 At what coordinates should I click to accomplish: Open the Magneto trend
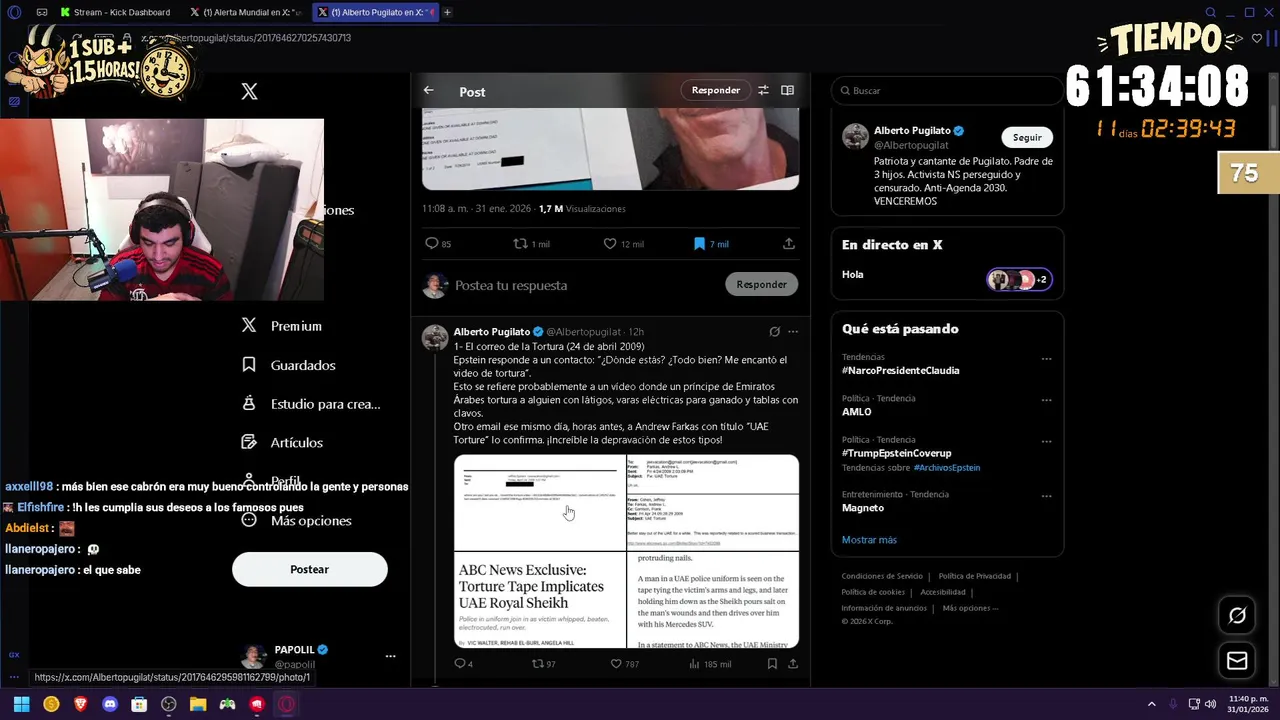pos(862,507)
